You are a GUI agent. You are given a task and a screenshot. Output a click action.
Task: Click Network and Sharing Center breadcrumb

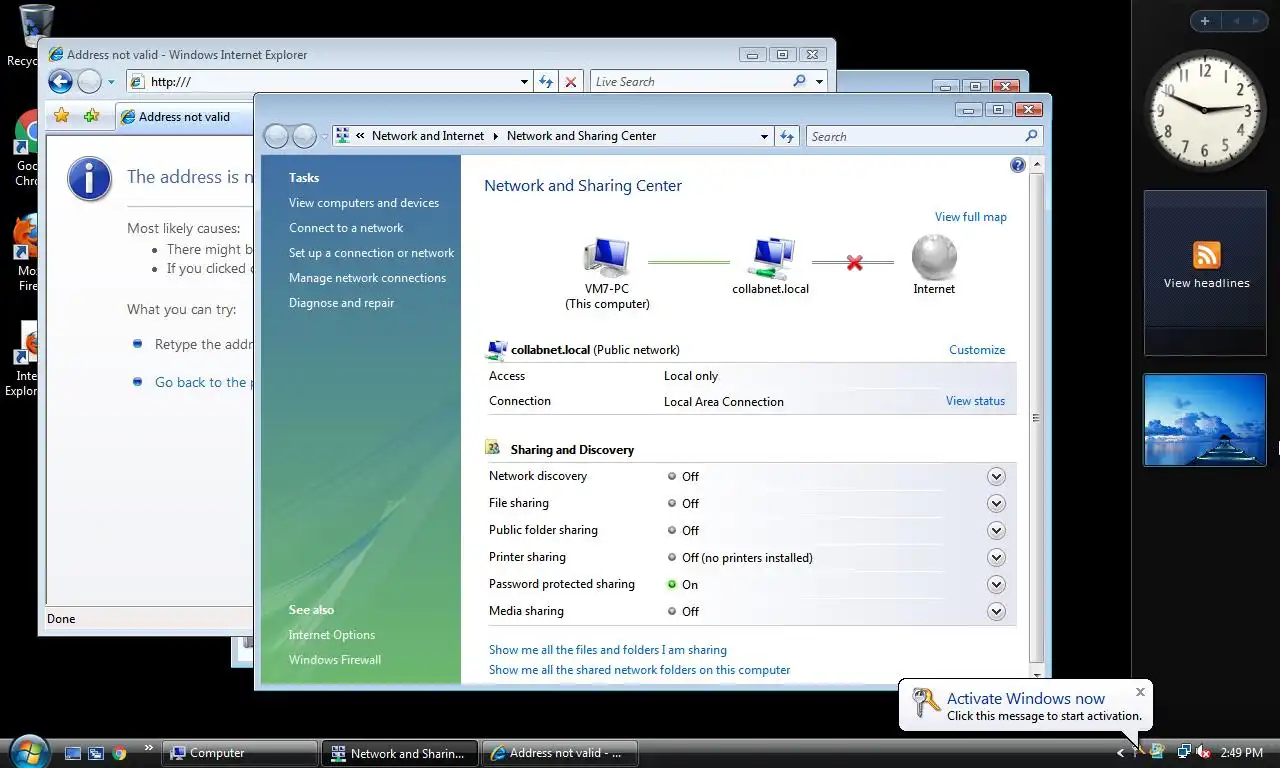tap(581, 136)
